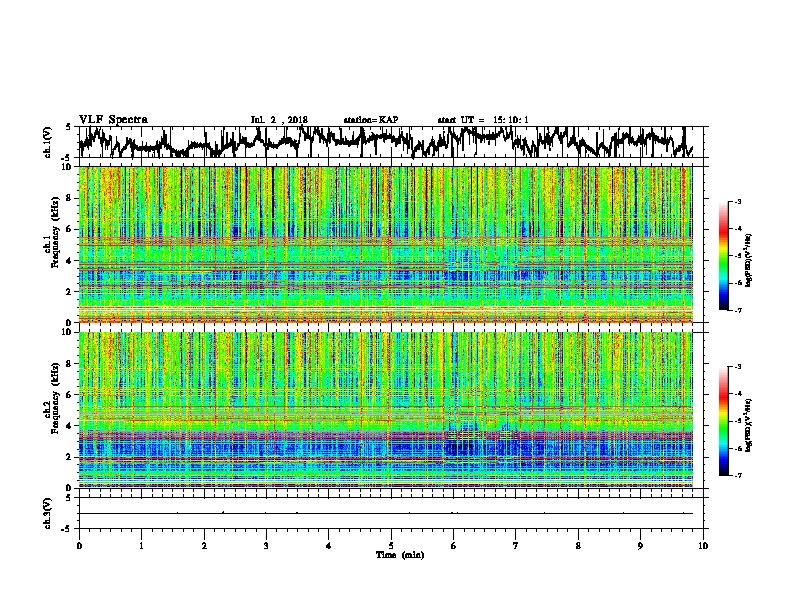Click the "-3" tick on ch.2 colorbar

click(x=737, y=367)
